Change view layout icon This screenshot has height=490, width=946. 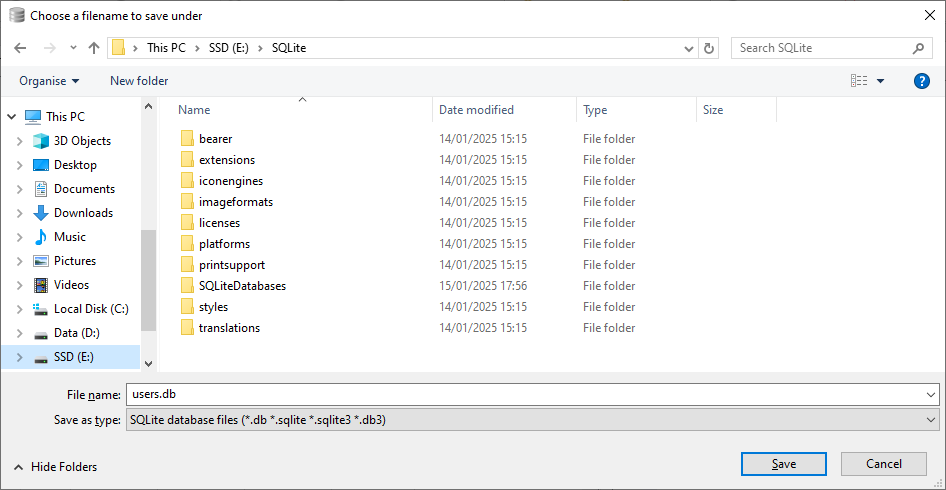coord(859,81)
